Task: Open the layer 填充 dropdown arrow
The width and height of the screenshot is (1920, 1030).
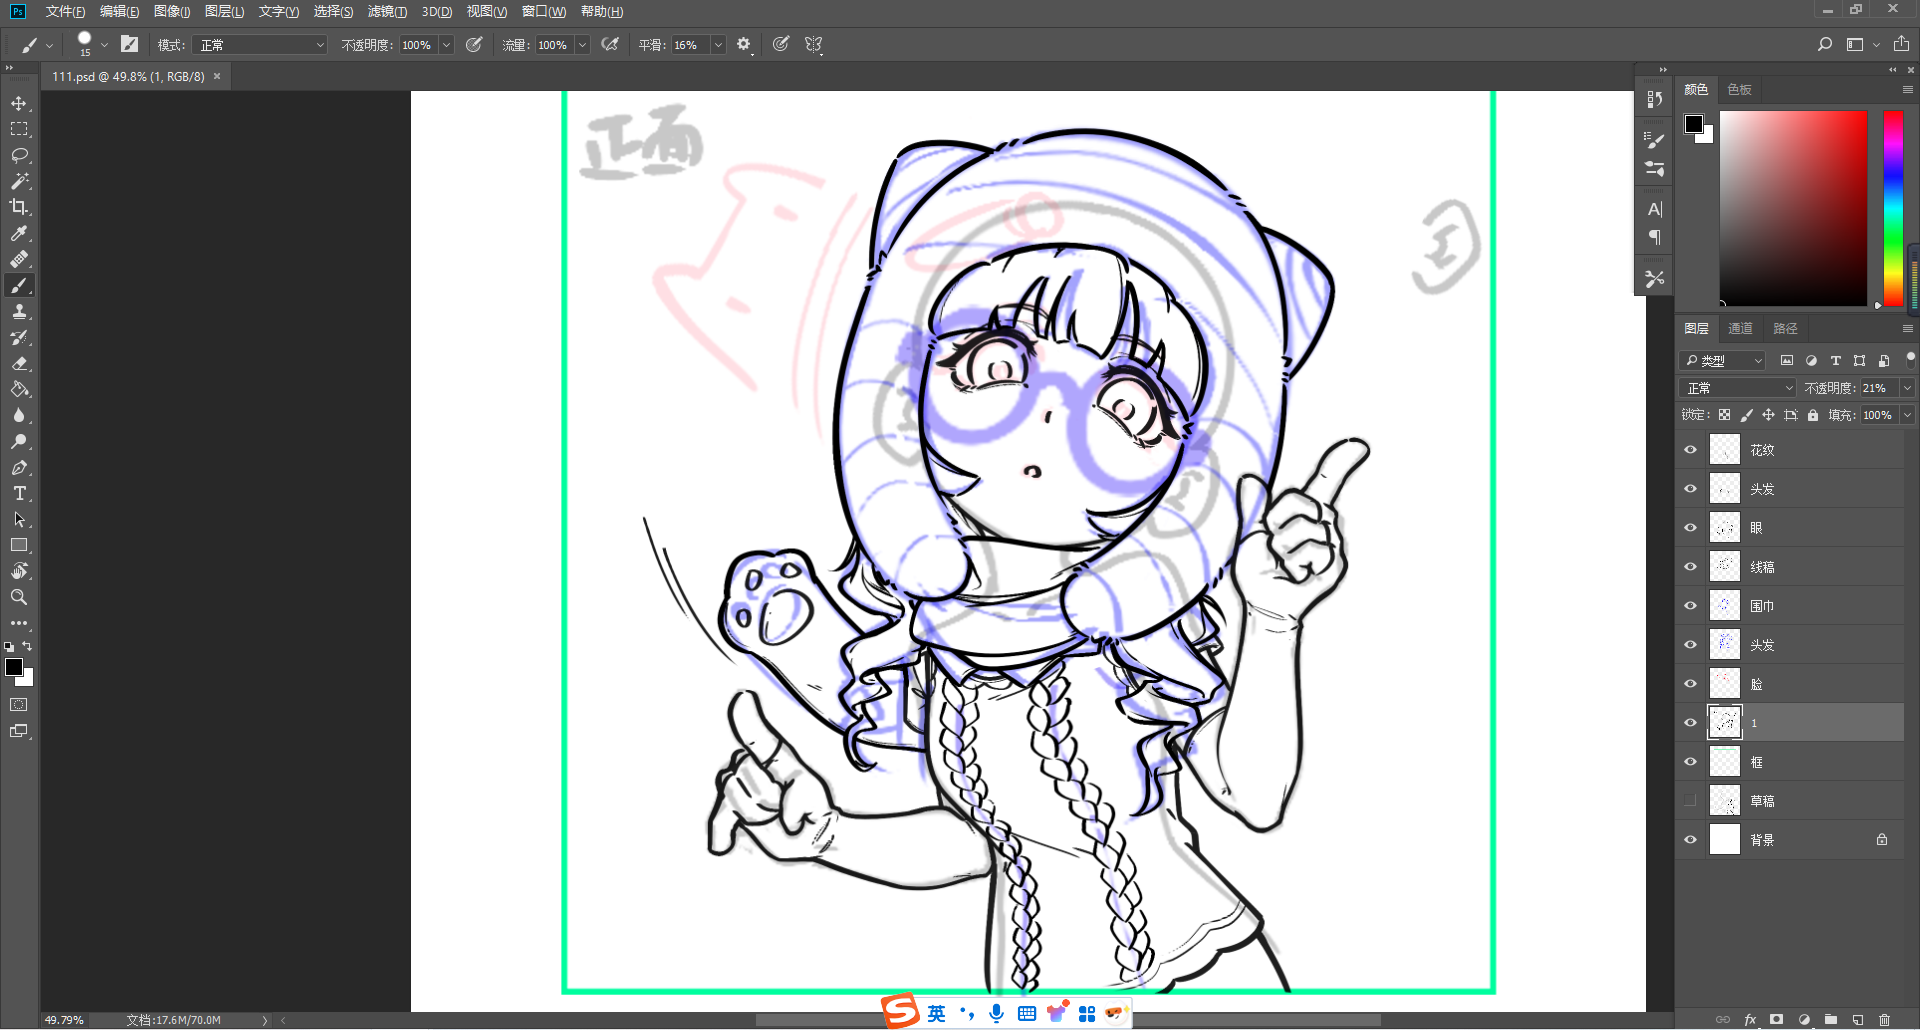Action: (1907, 415)
